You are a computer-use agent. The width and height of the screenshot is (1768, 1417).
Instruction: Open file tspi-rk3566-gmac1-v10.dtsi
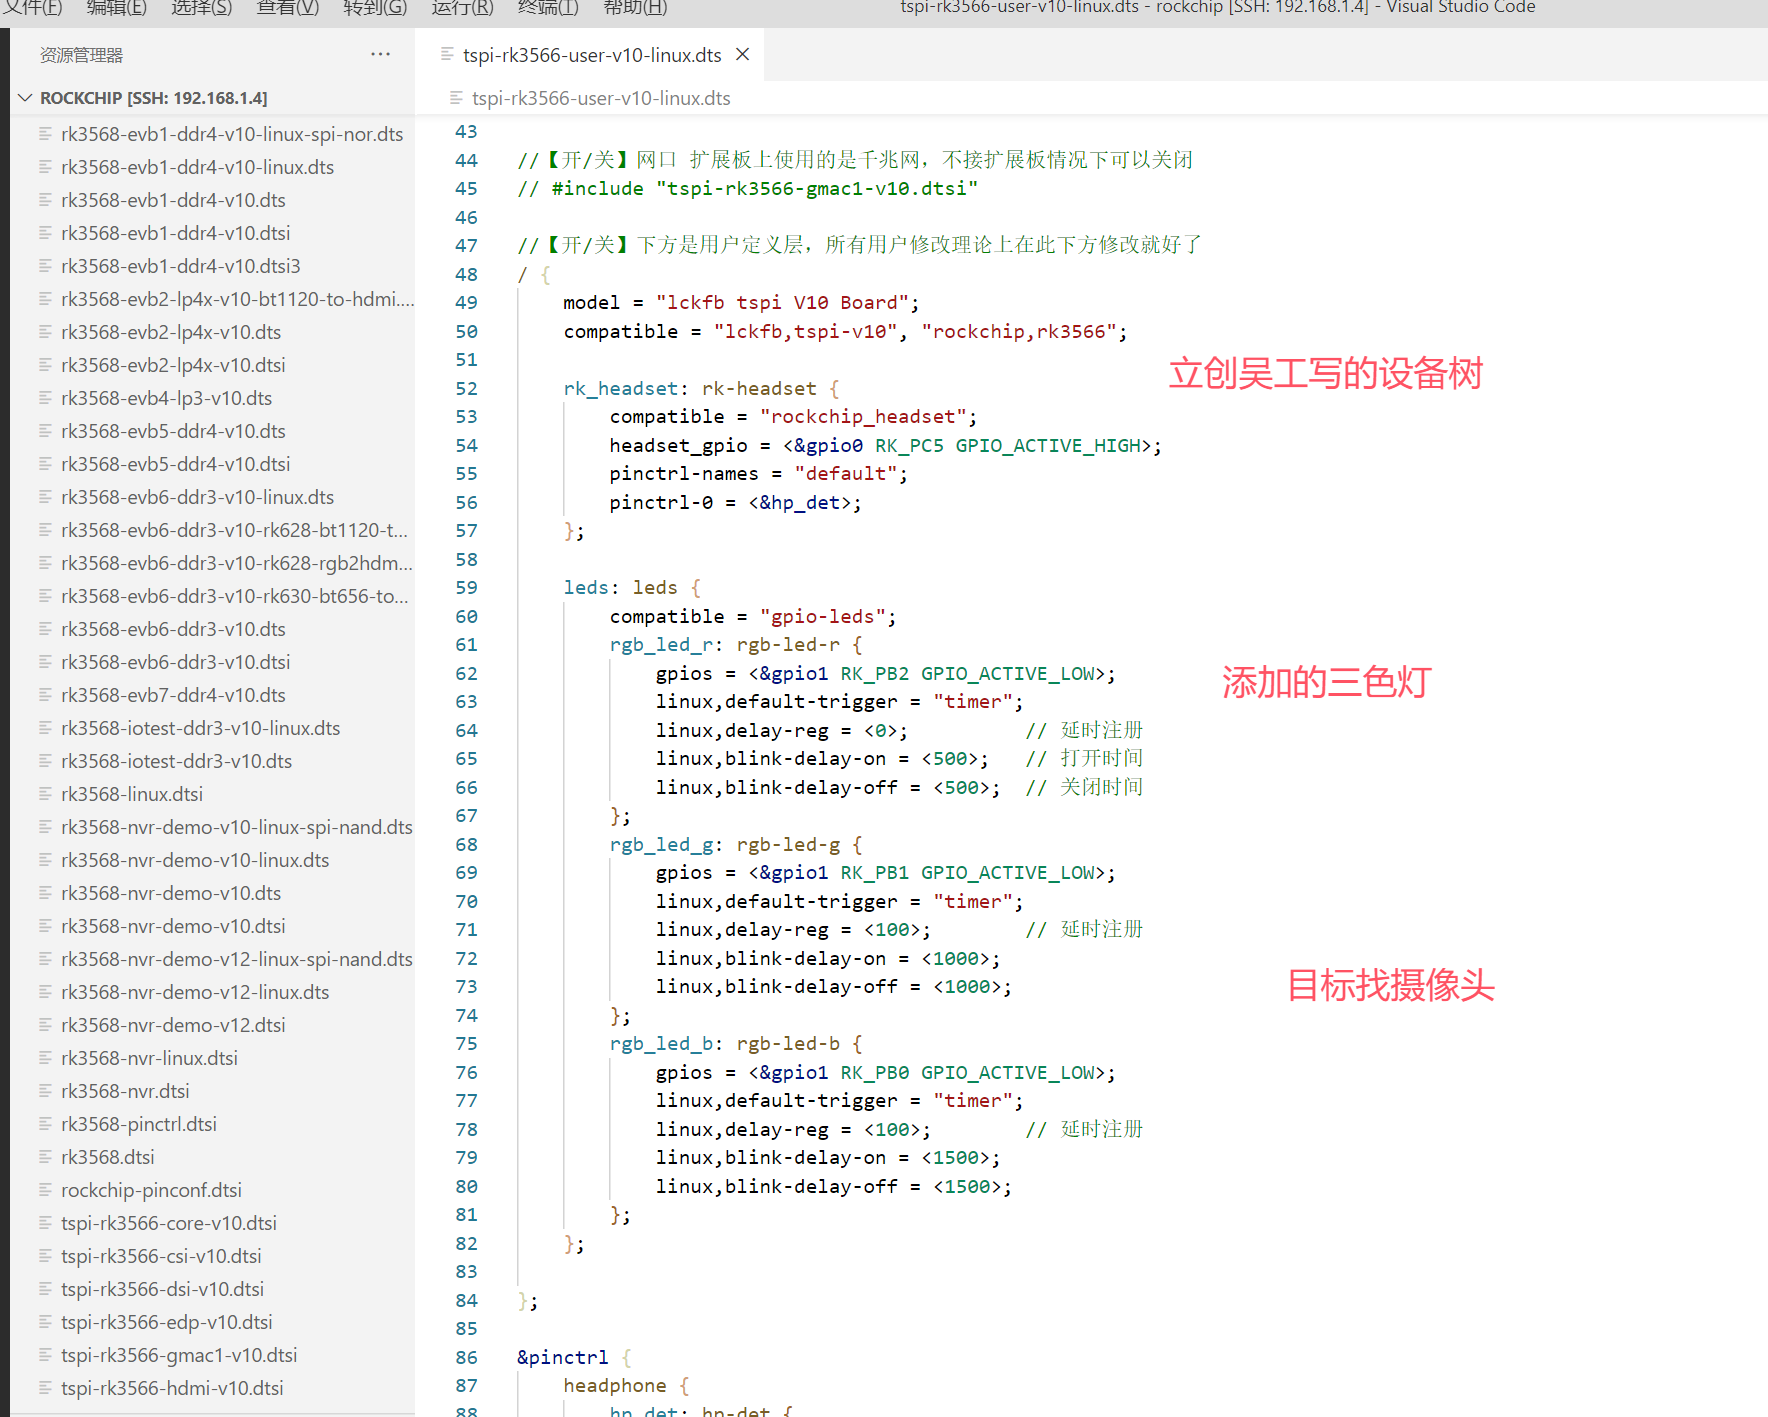[x=179, y=1355]
